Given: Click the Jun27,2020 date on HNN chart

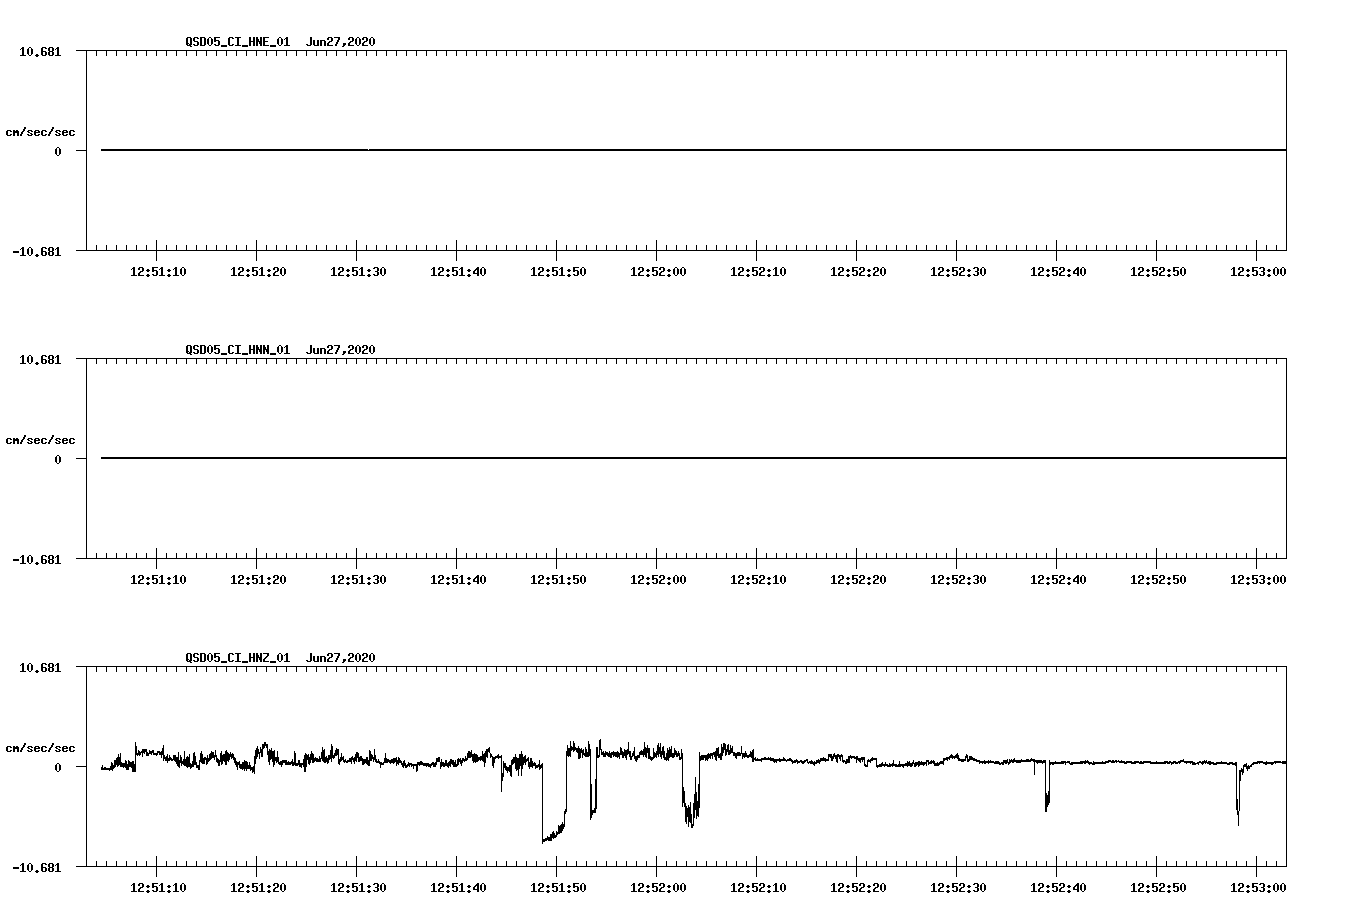Looking at the screenshot, I should pyautogui.click(x=341, y=350).
